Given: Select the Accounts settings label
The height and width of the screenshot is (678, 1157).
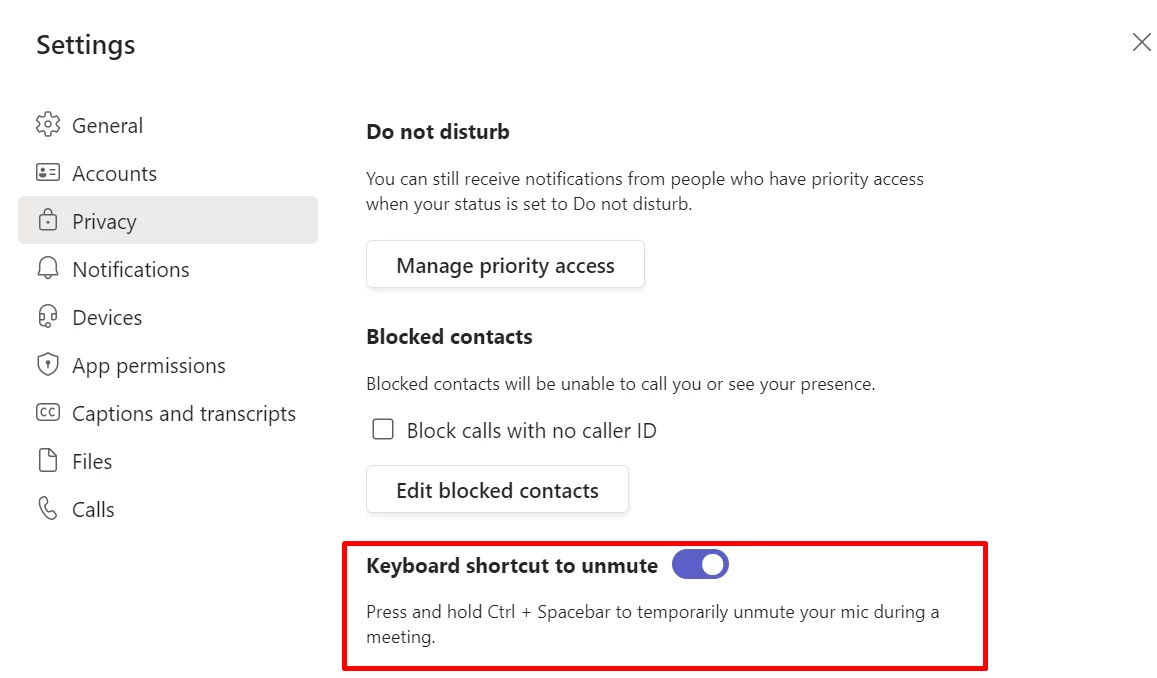Looking at the screenshot, I should pyautogui.click(x=114, y=173).
